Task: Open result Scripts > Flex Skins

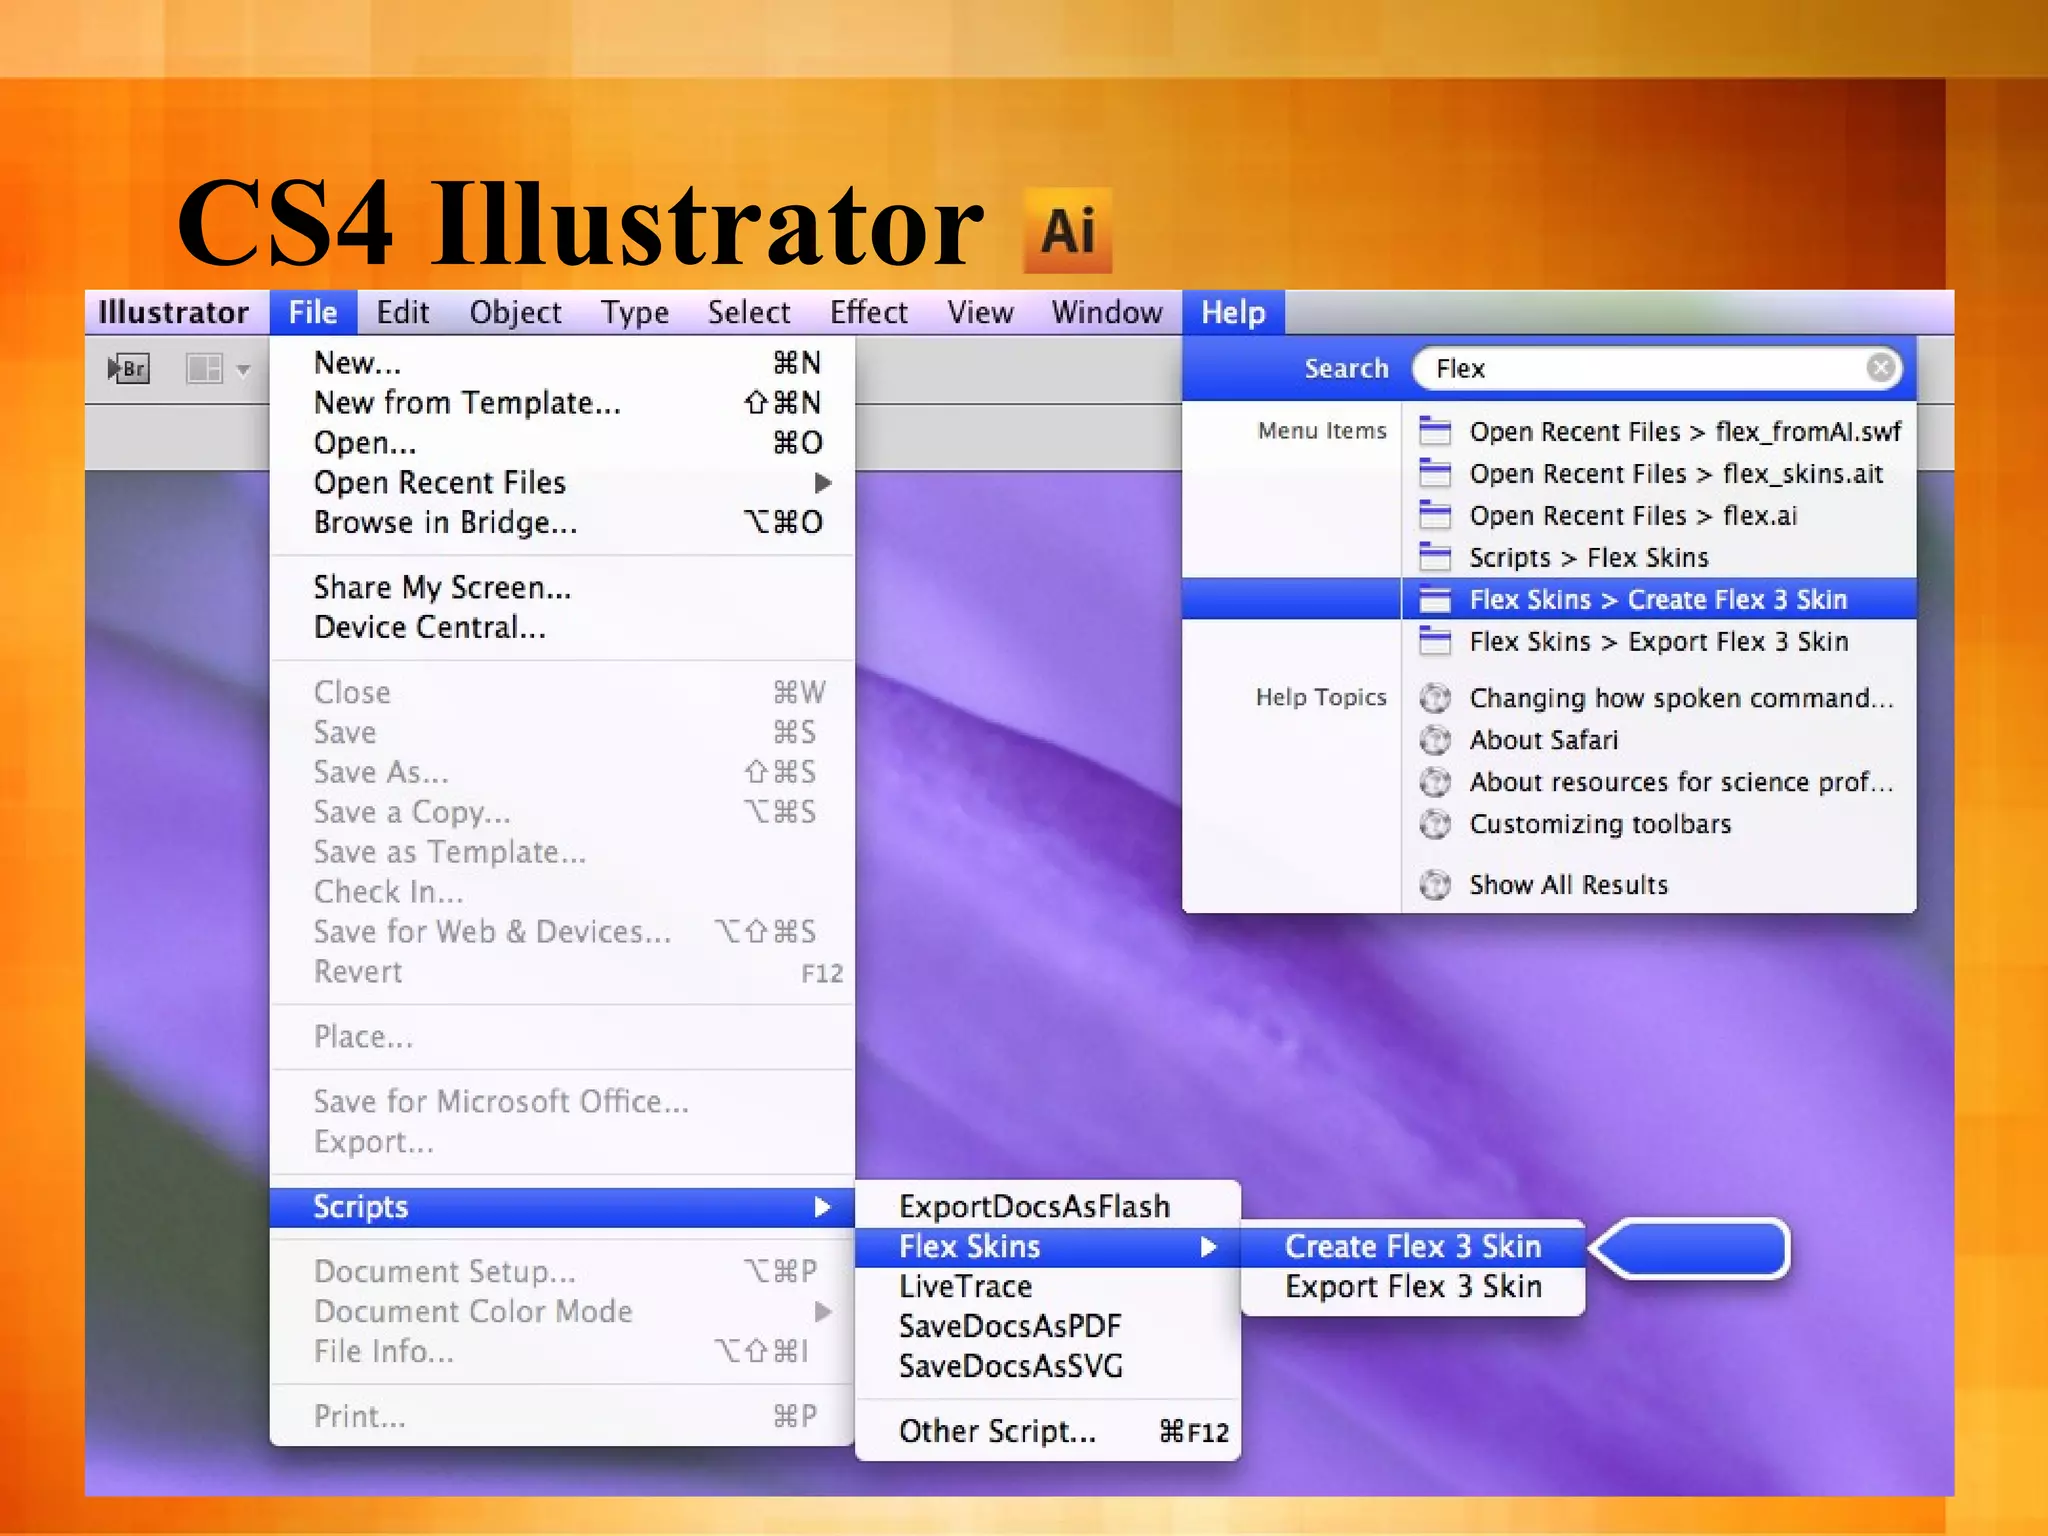Action: pyautogui.click(x=1660, y=557)
